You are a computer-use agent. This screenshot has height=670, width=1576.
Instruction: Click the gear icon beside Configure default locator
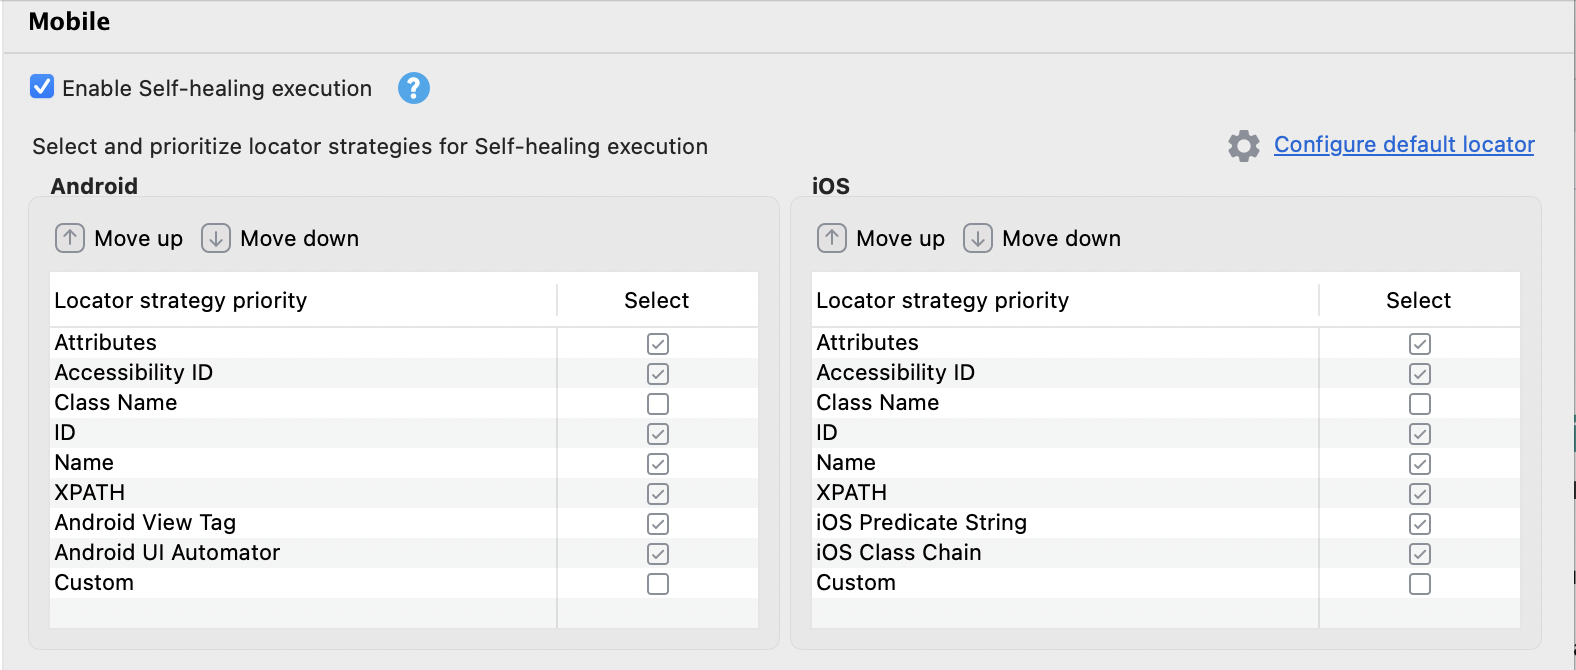pyautogui.click(x=1244, y=146)
